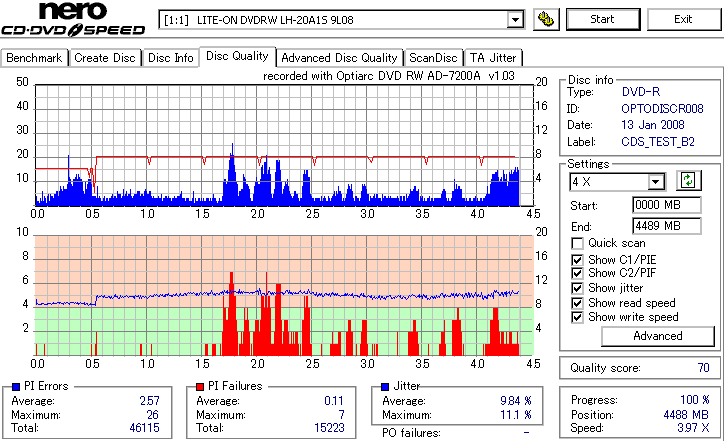The width and height of the screenshot is (724, 441).
Task: Open the TA Jitter tab
Action: [493, 58]
